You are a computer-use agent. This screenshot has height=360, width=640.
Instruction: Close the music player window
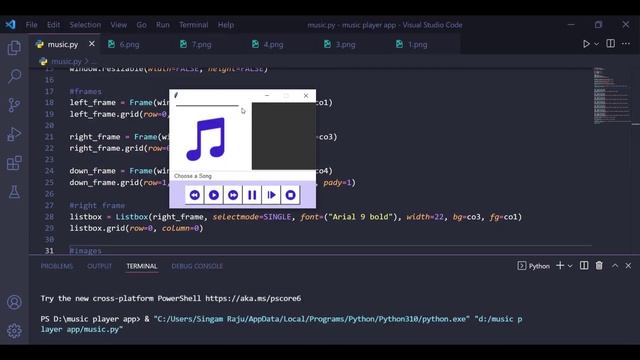(306, 96)
